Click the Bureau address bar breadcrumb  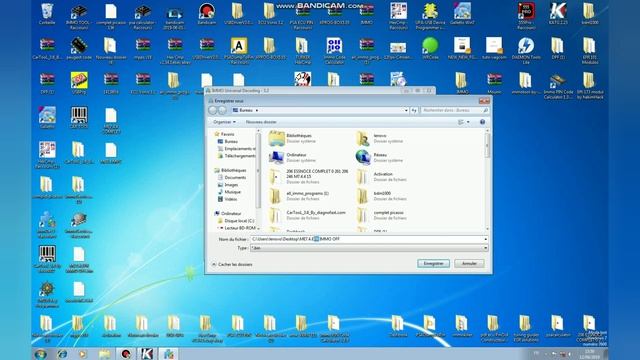pyautogui.click(x=245, y=110)
